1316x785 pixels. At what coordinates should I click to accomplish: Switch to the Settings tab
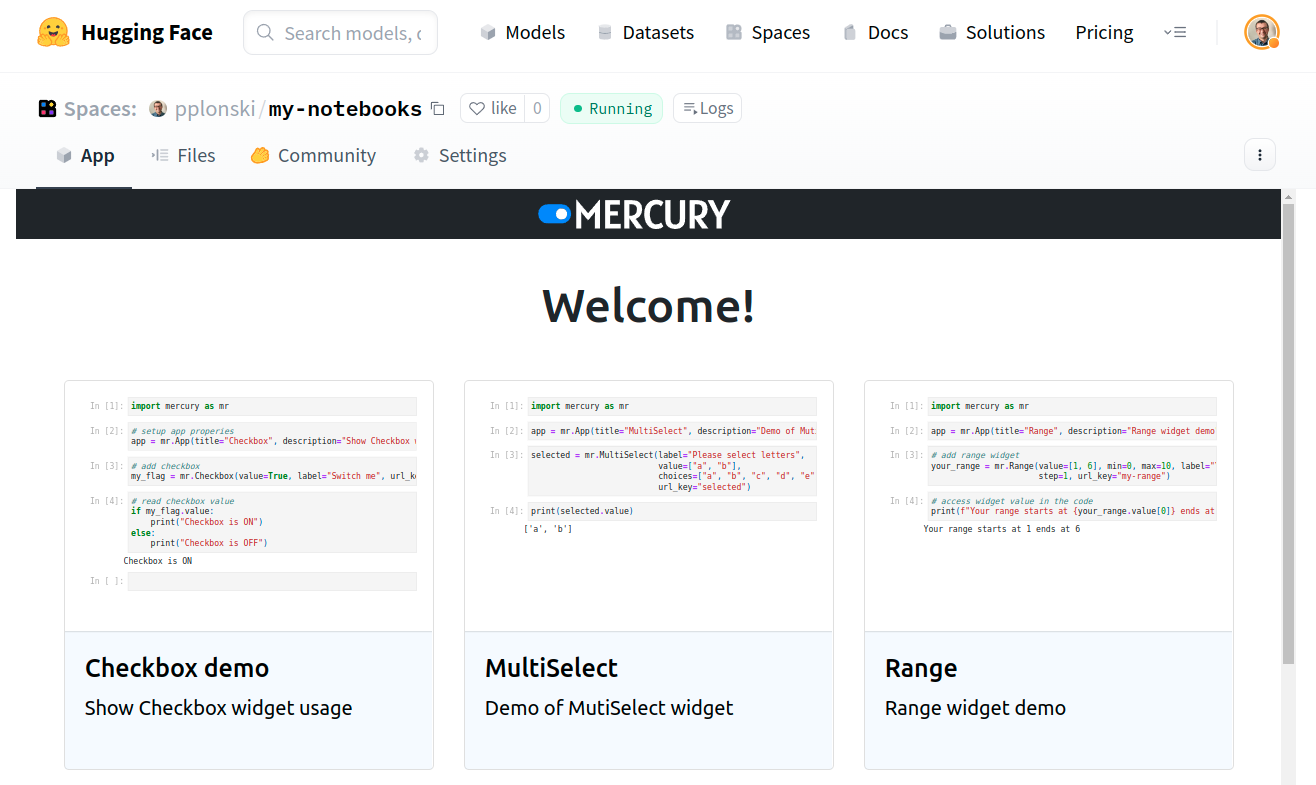tap(460, 155)
